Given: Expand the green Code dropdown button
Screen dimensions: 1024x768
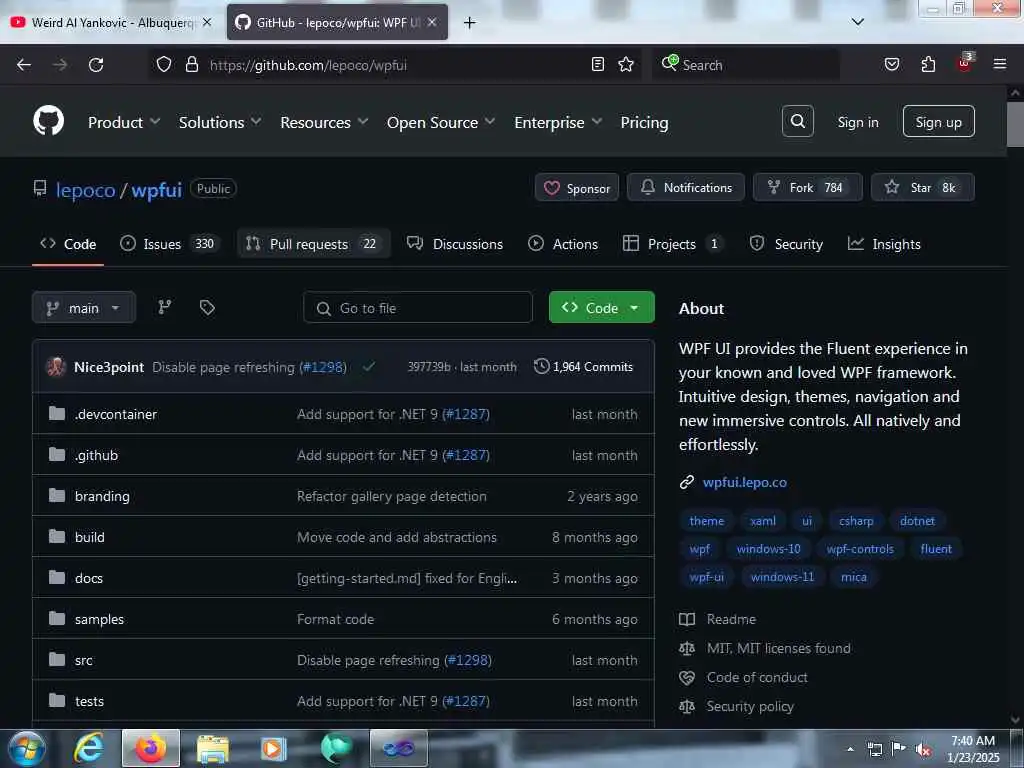Looking at the screenshot, I should (x=601, y=307).
